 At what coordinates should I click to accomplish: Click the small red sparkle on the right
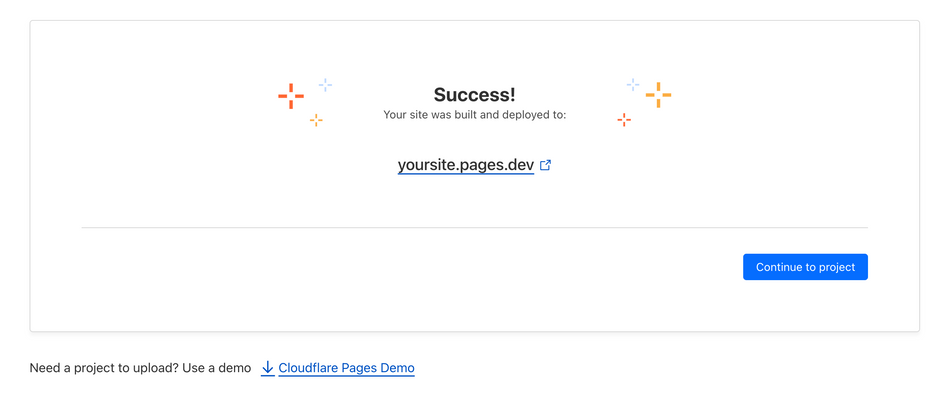pos(624,120)
